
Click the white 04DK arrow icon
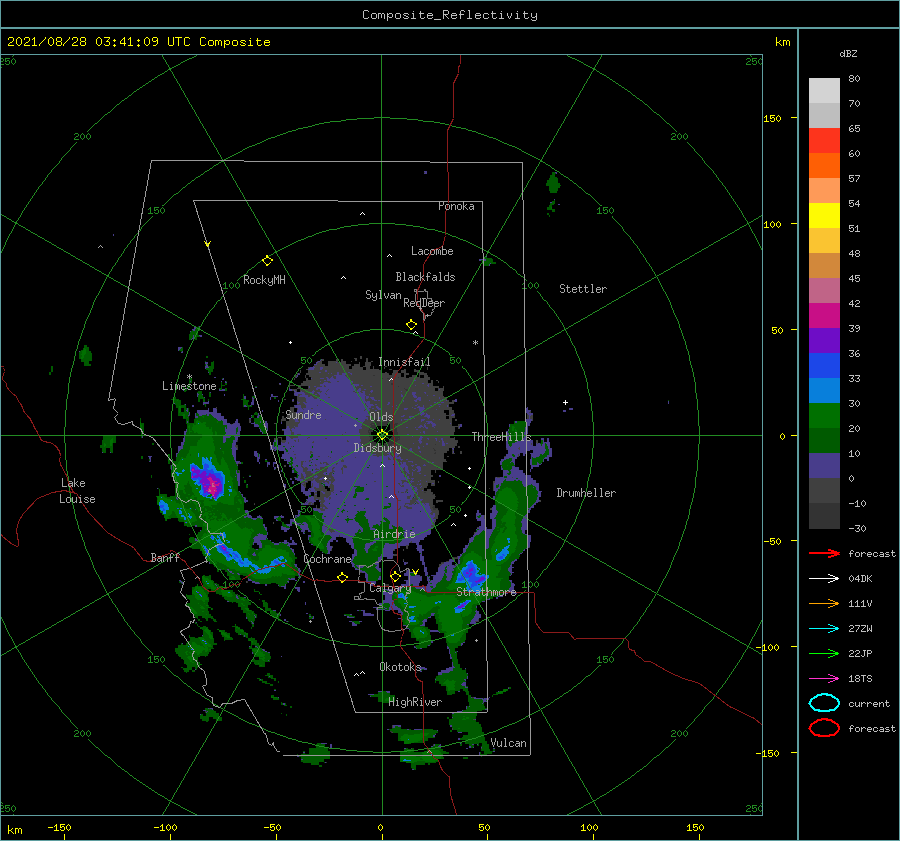pos(824,579)
